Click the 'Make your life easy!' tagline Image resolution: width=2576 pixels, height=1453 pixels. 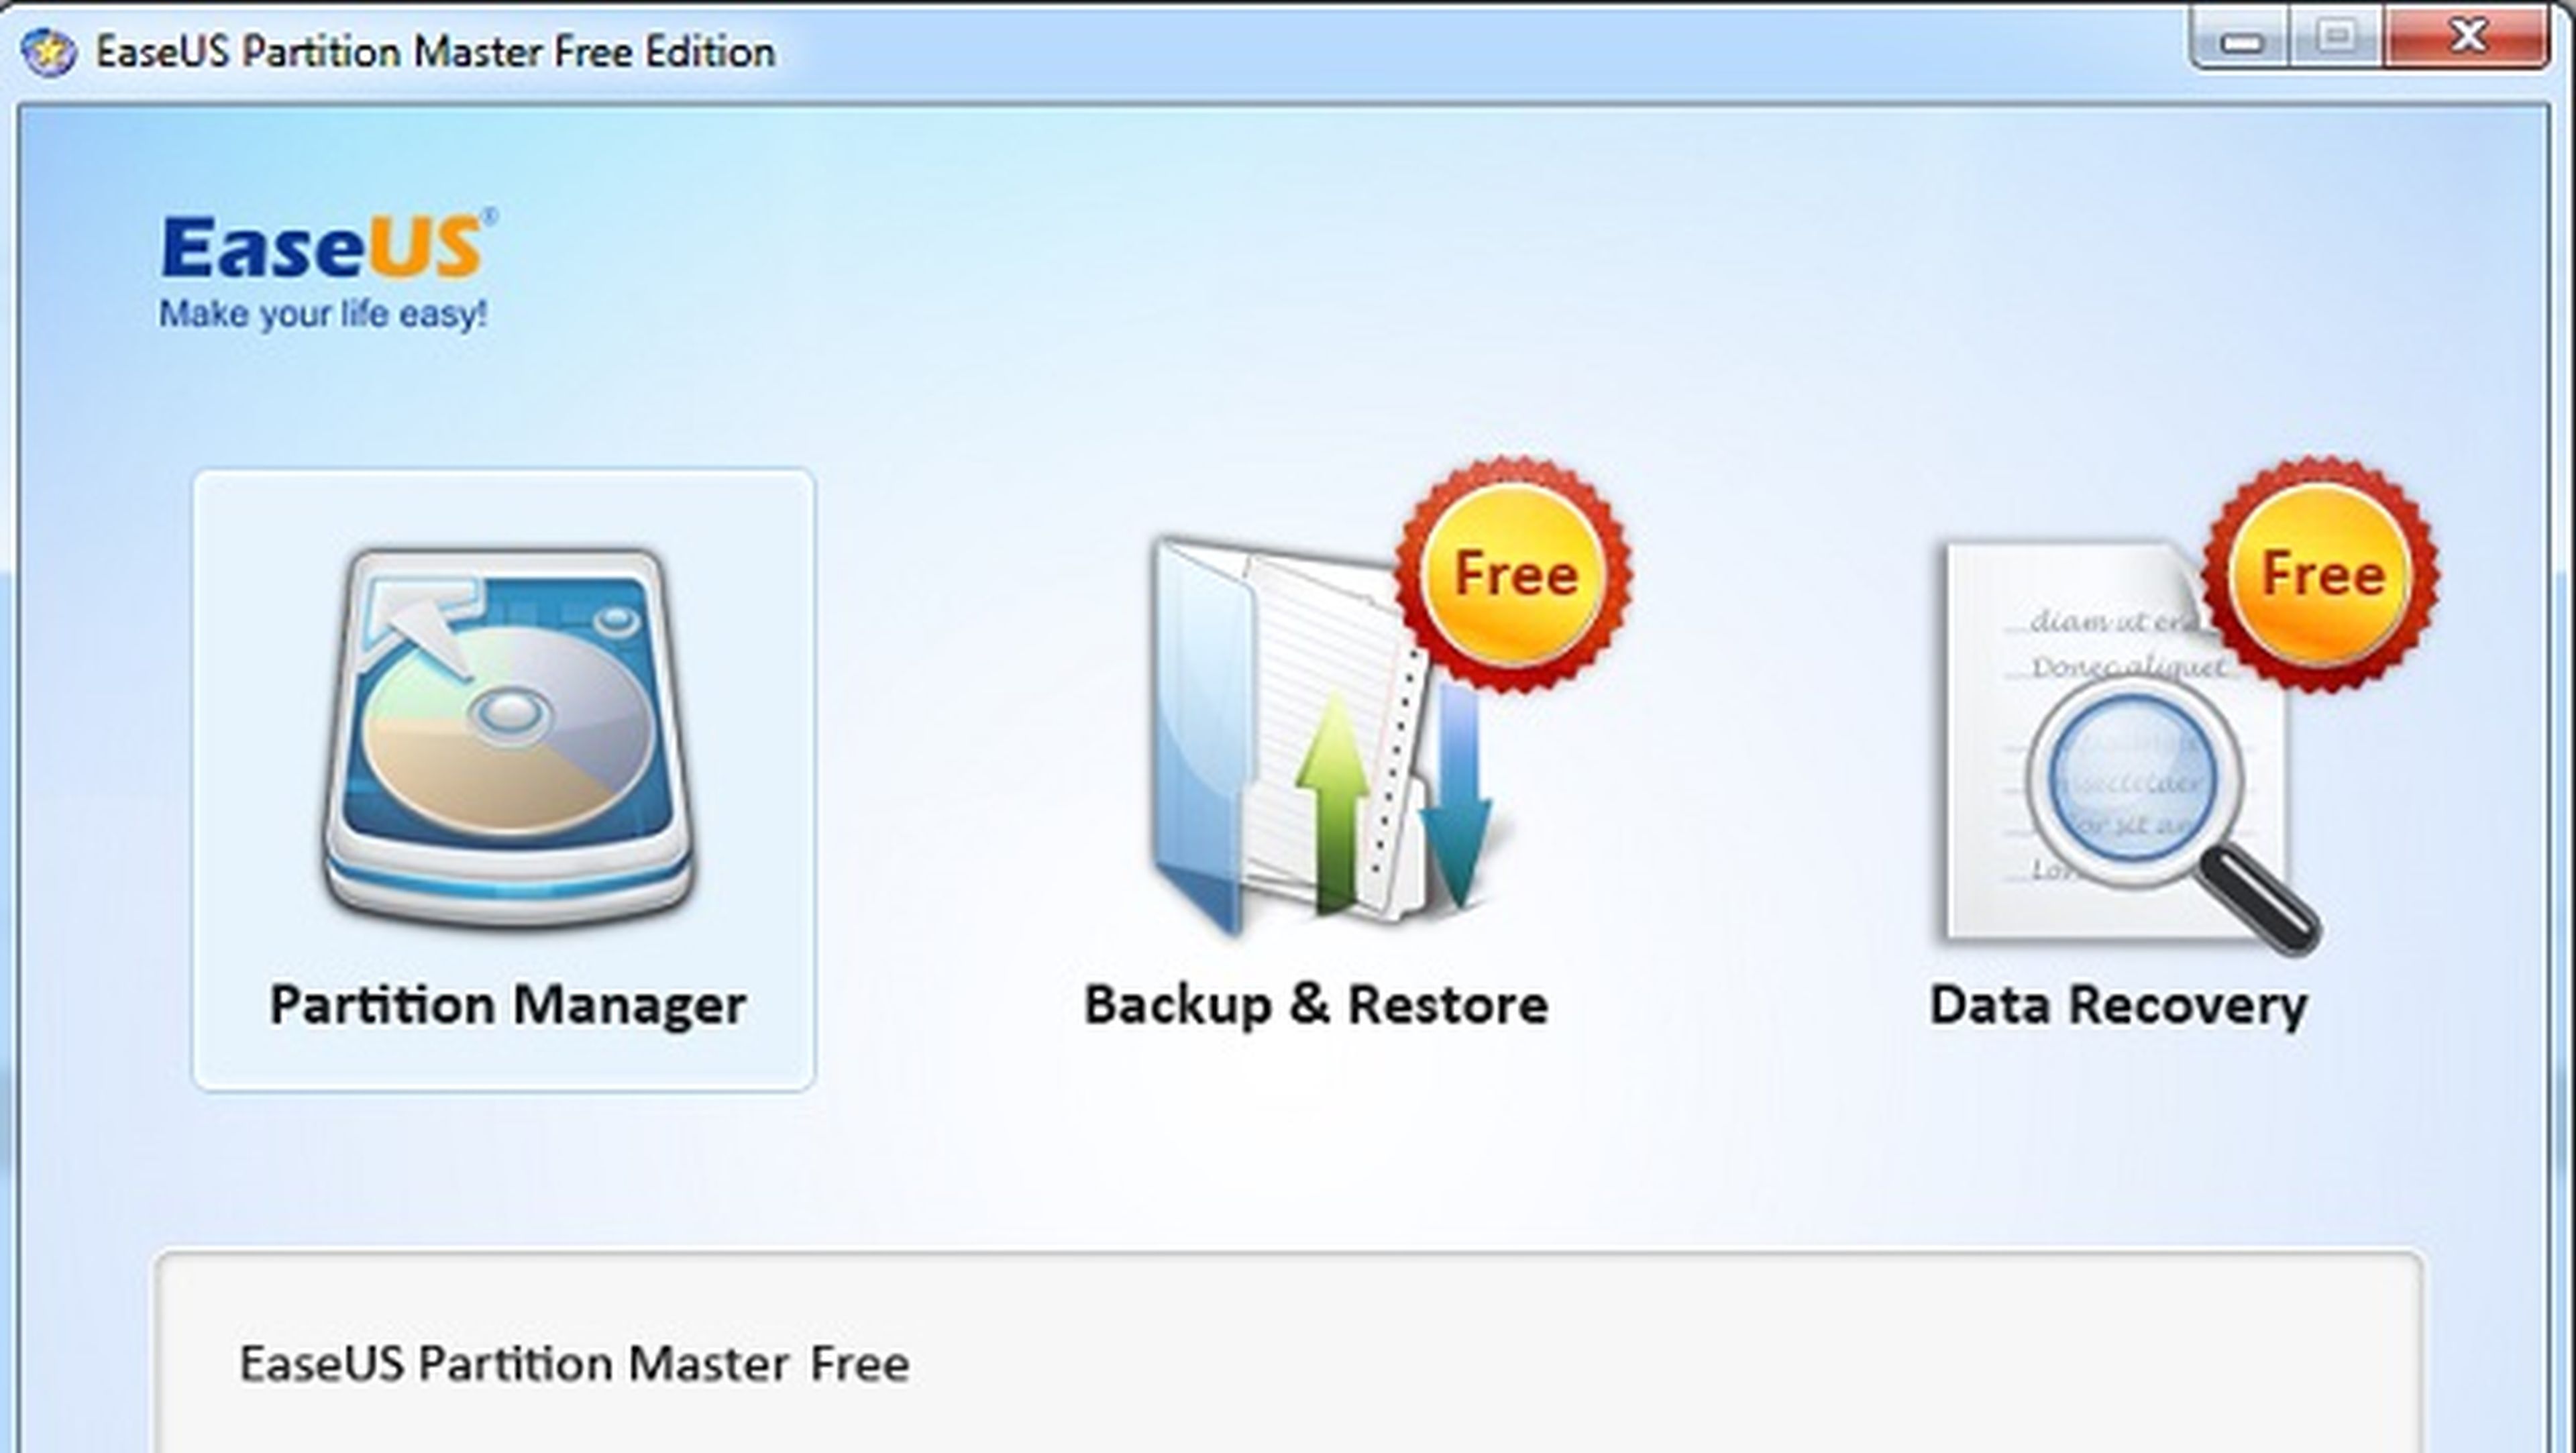[323, 314]
